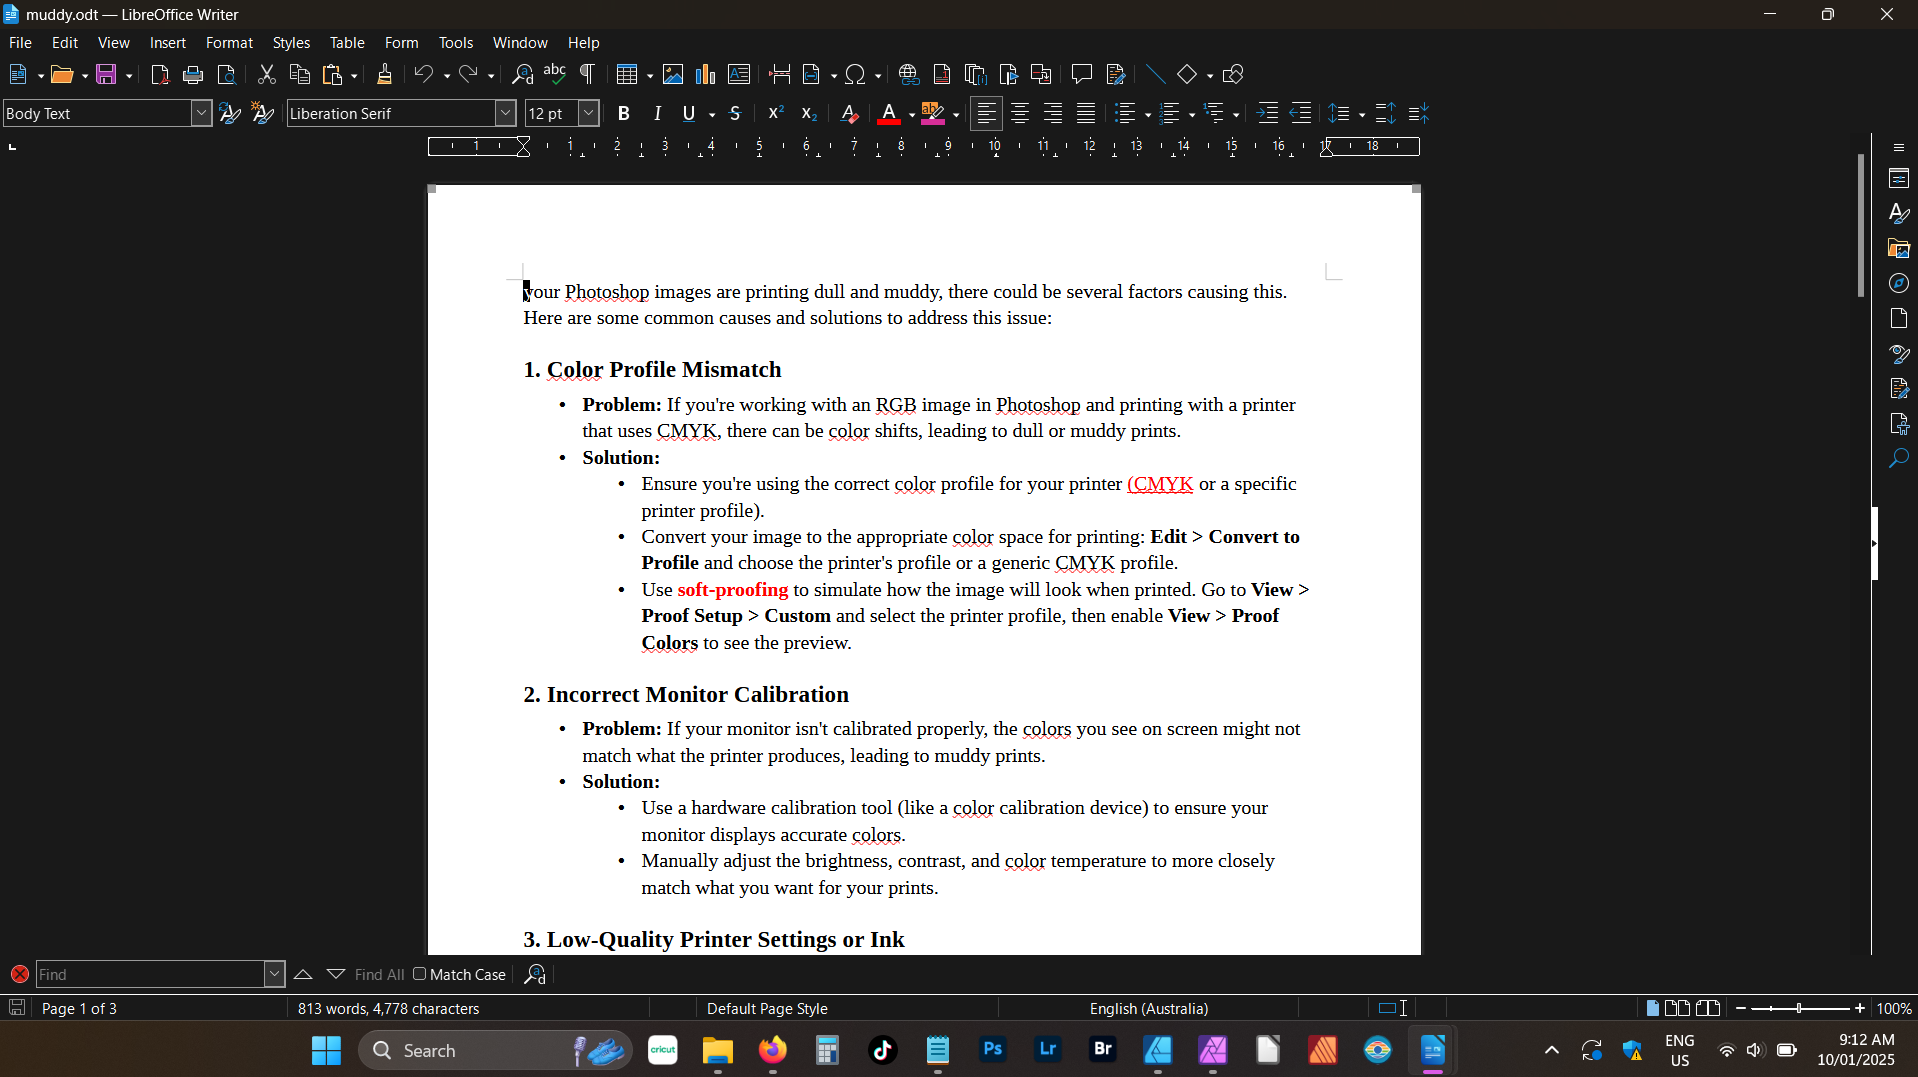The width and height of the screenshot is (1918, 1077).
Task: Click Clone Formatting paintbrush icon
Action: tap(384, 75)
